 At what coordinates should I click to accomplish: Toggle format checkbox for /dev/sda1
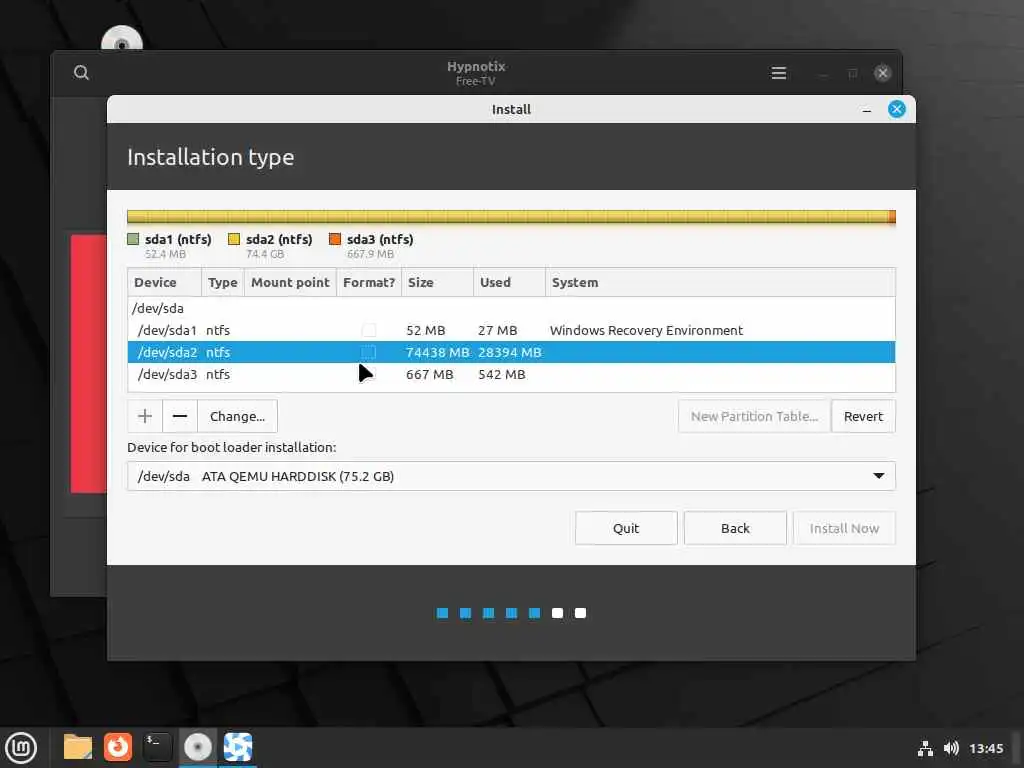(369, 330)
